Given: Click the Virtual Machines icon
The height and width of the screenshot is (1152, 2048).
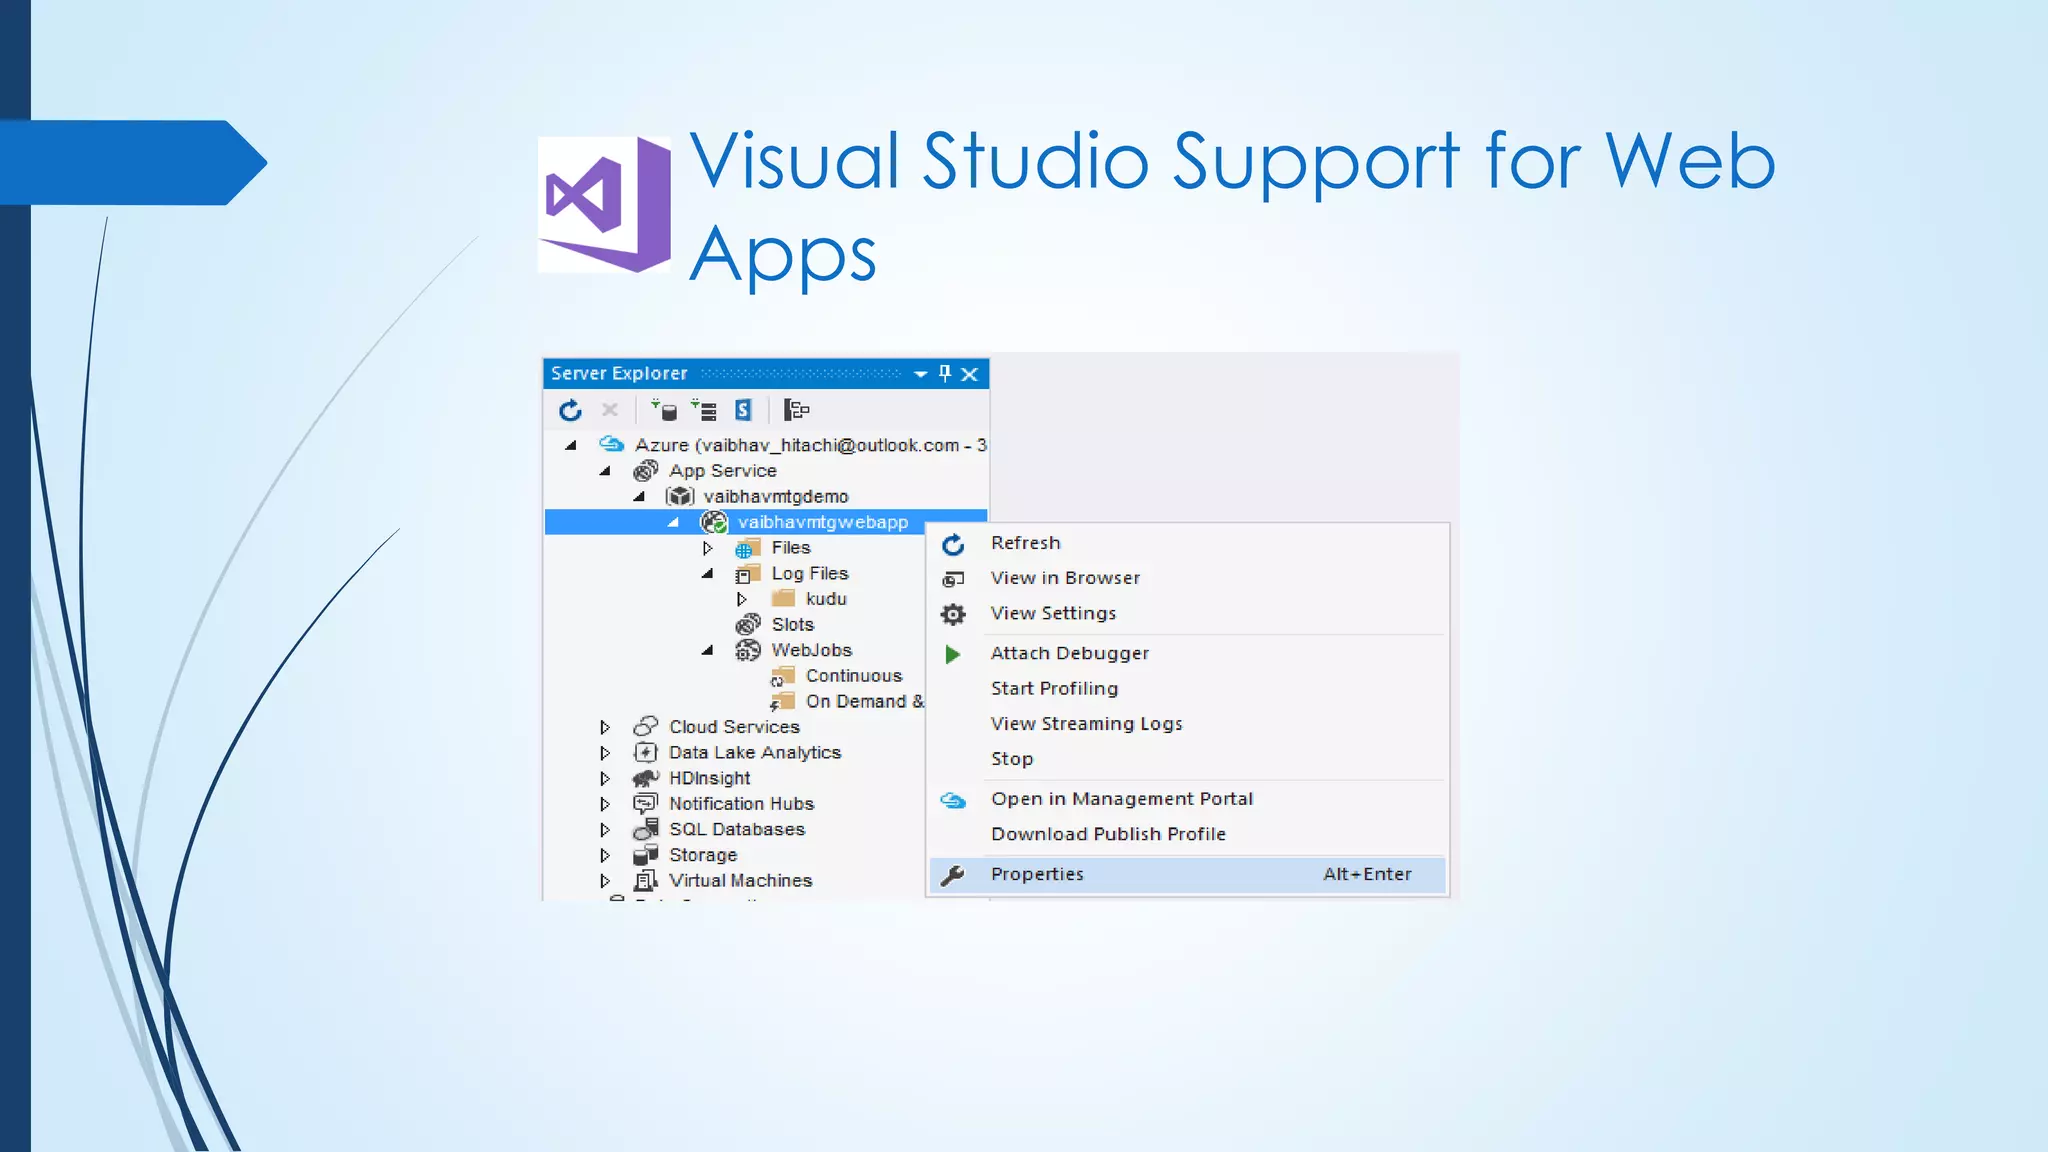Looking at the screenshot, I should (x=646, y=880).
